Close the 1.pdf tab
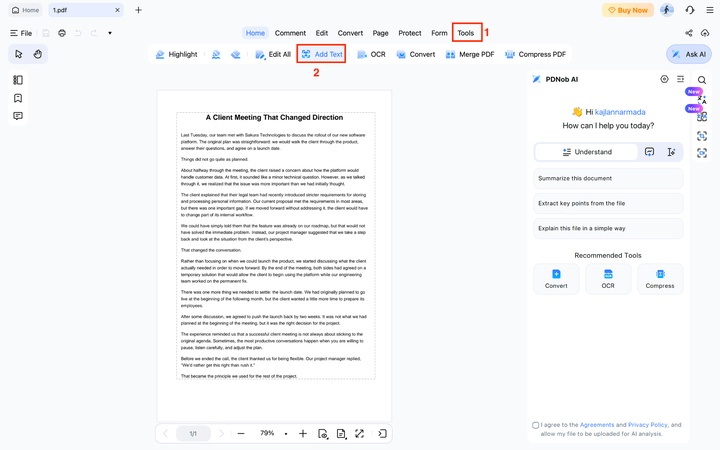The width and height of the screenshot is (720, 450). [117, 10]
